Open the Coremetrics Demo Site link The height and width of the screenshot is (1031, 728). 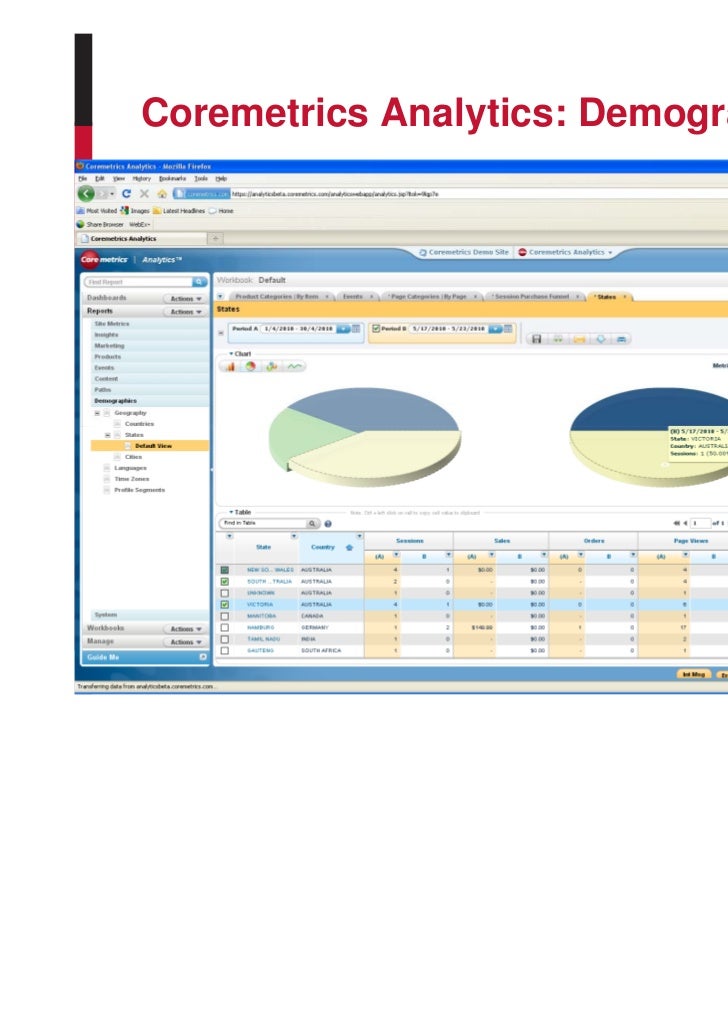[x=464, y=252]
